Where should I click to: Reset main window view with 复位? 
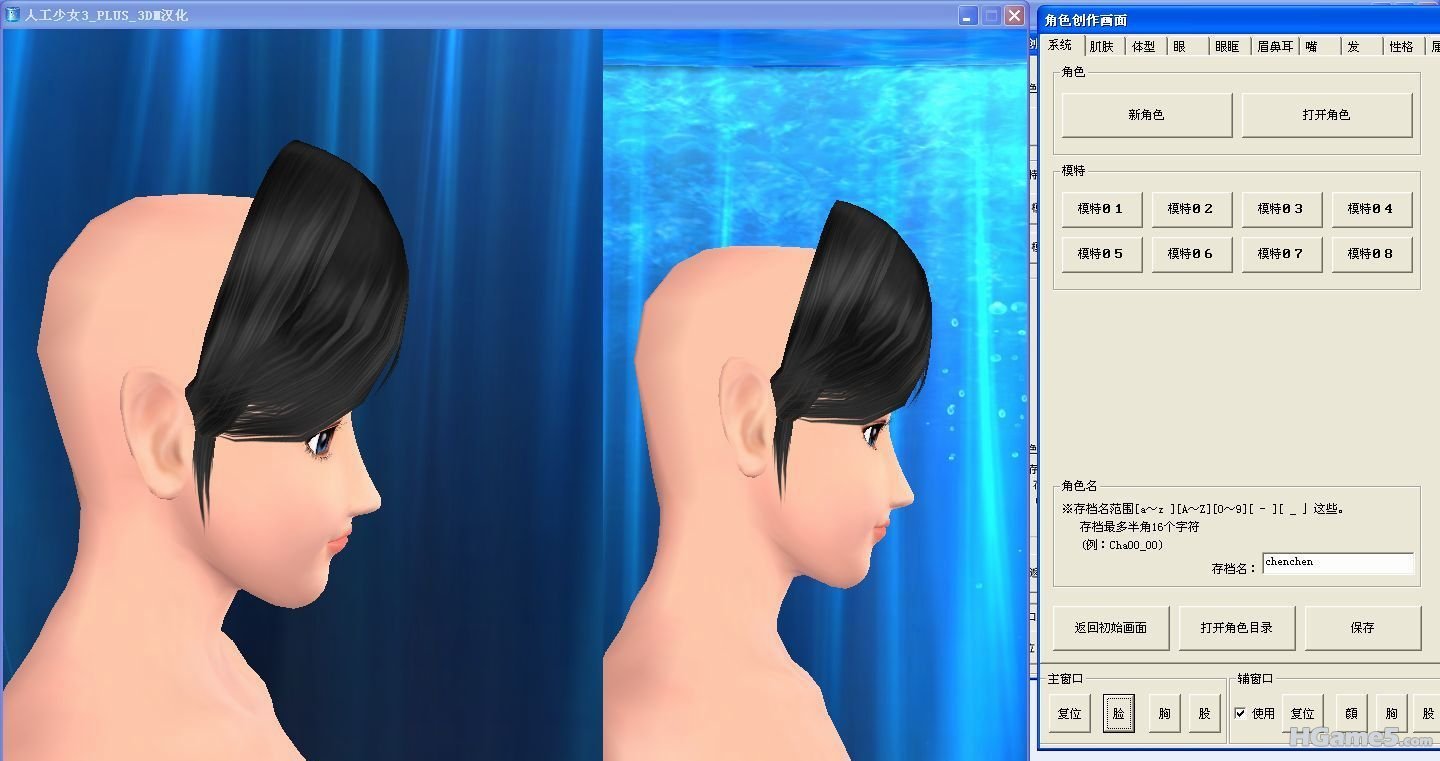pos(1069,714)
